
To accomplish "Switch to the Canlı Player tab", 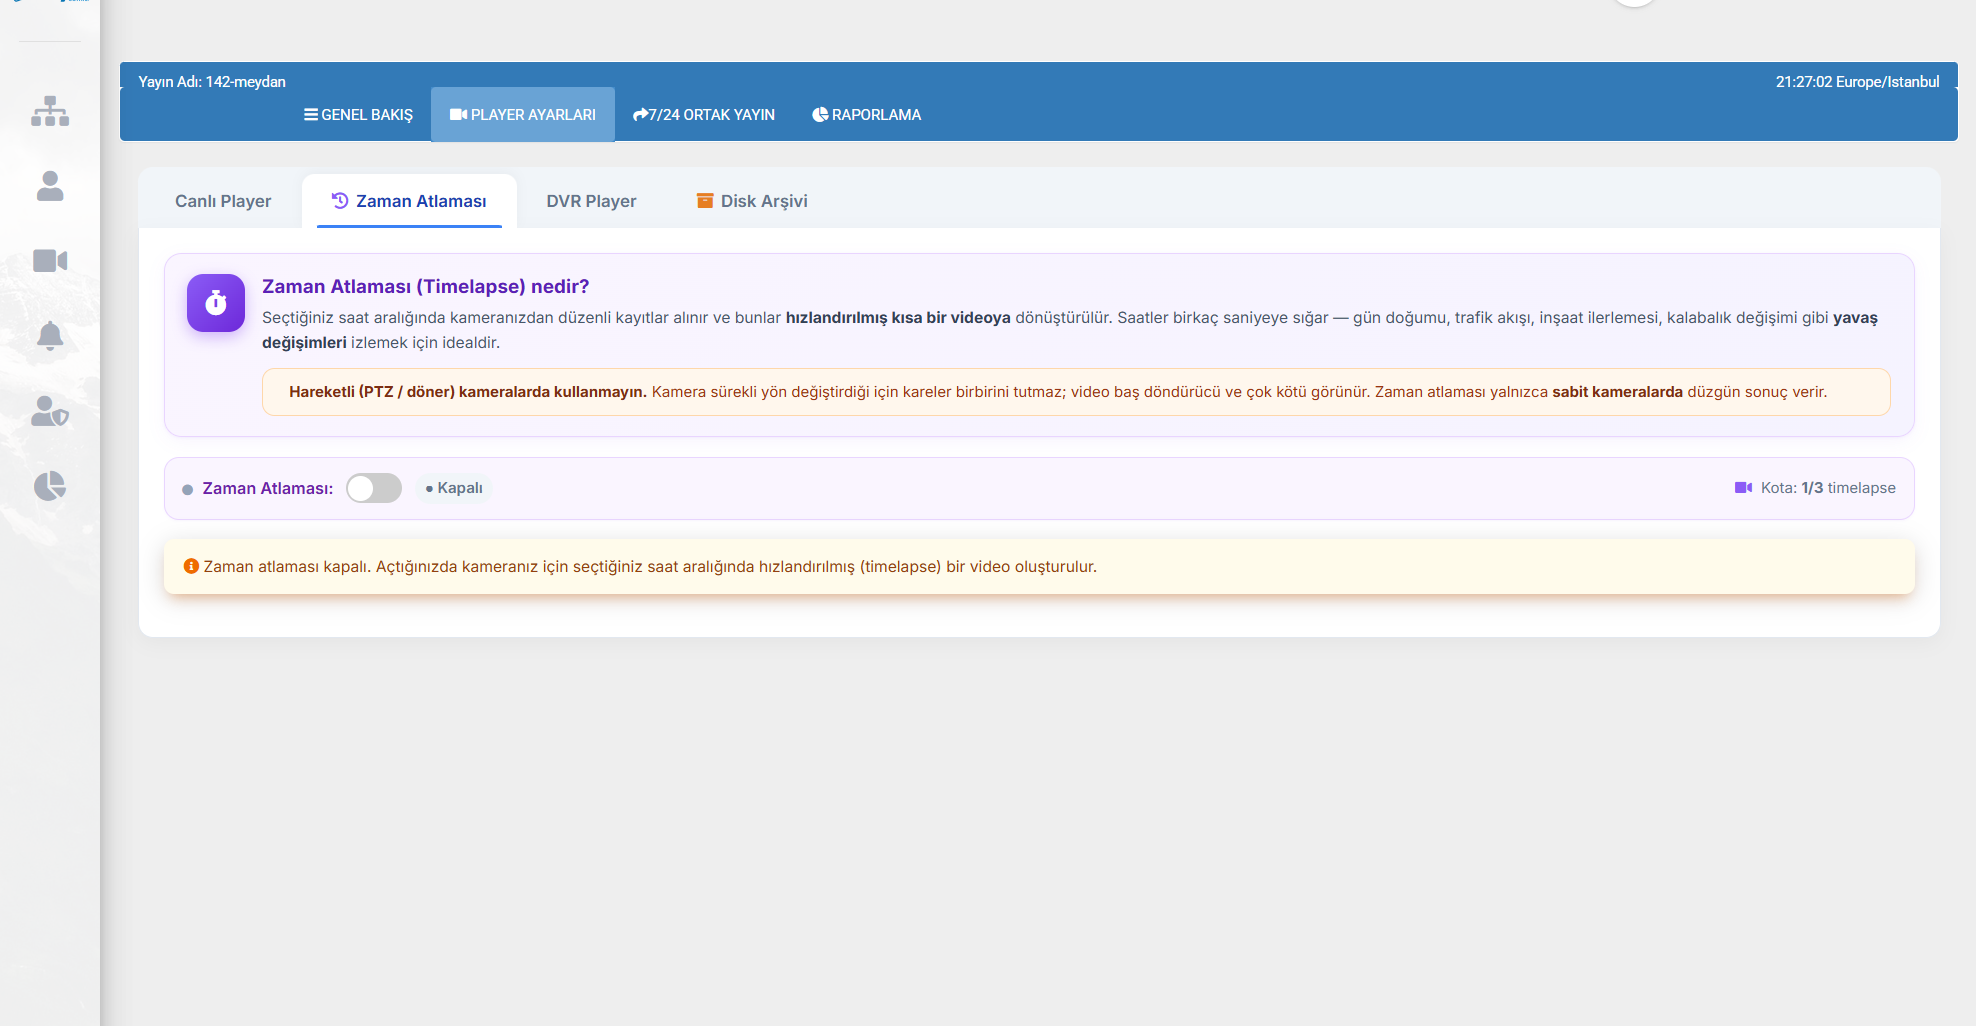I will [x=223, y=201].
